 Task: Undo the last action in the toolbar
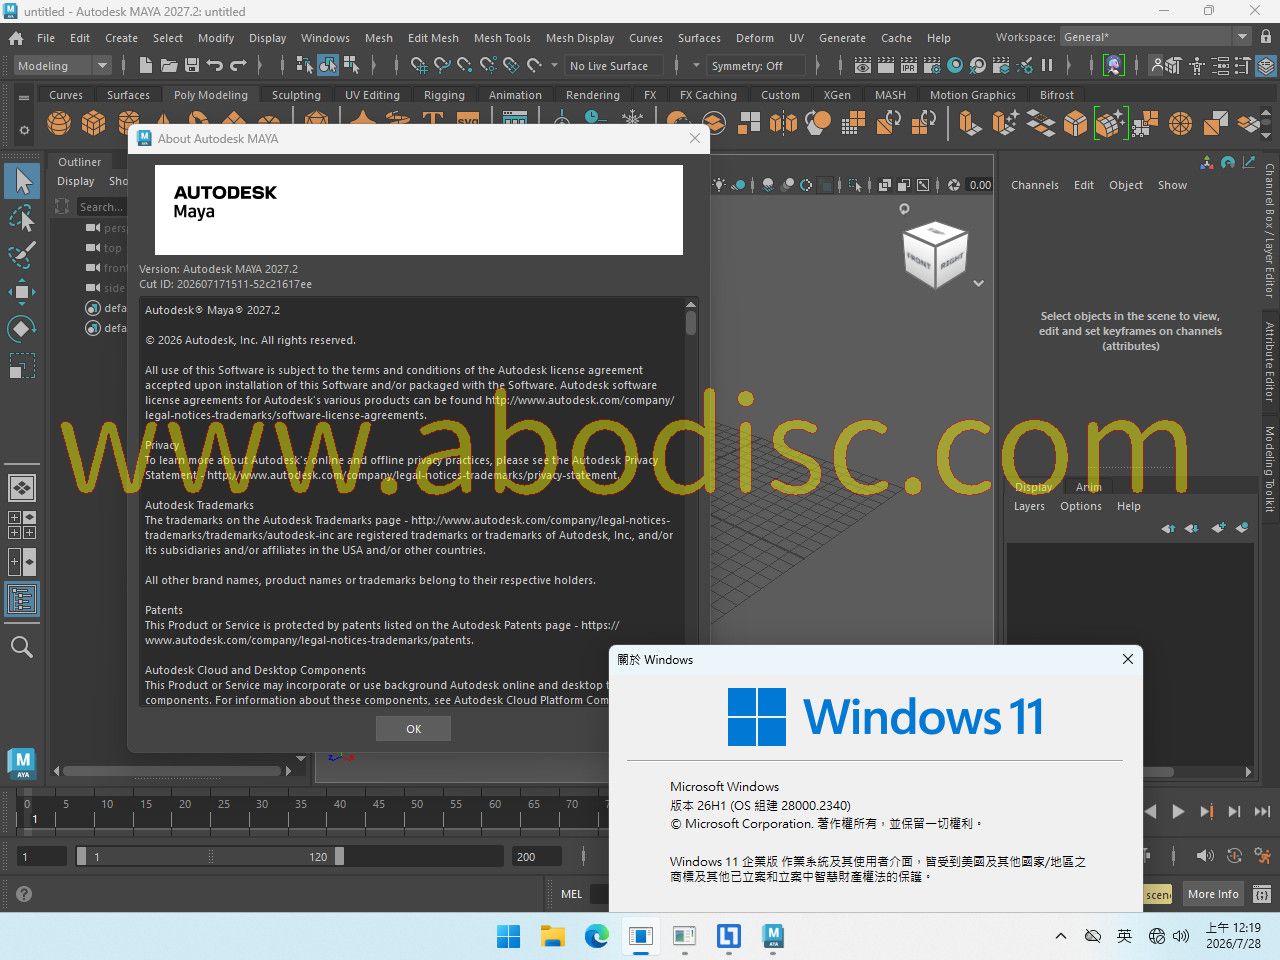click(214, 65)
